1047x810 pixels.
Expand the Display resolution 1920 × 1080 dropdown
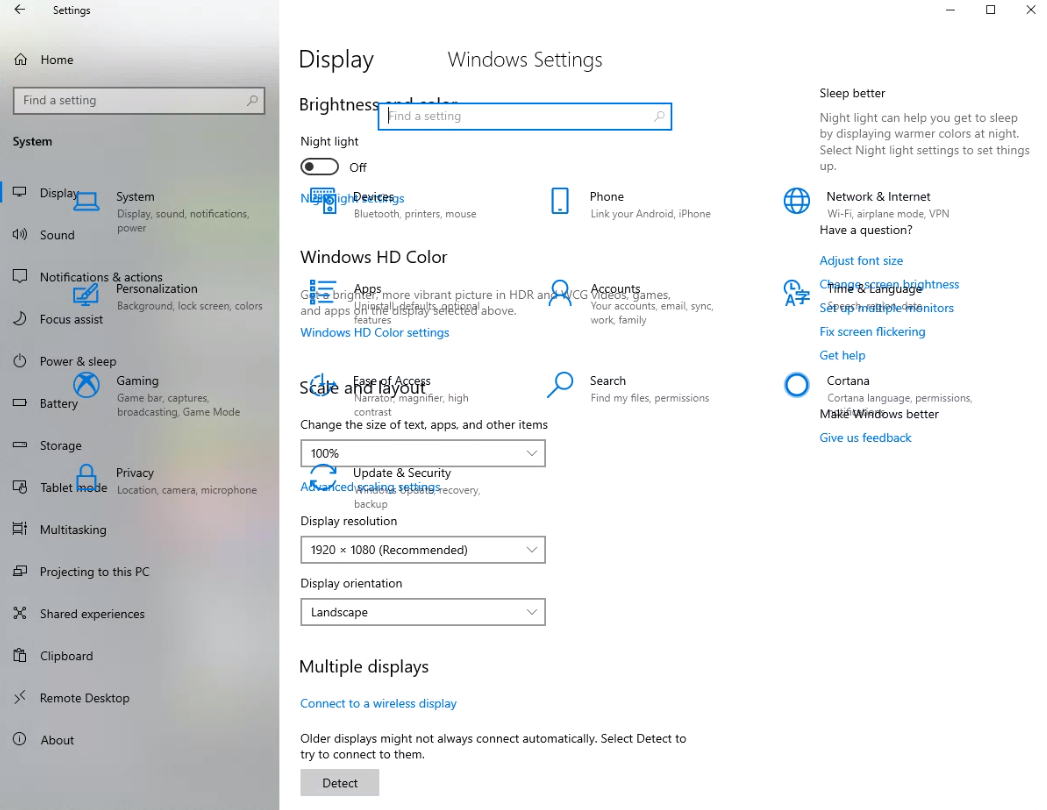(423, 550)
